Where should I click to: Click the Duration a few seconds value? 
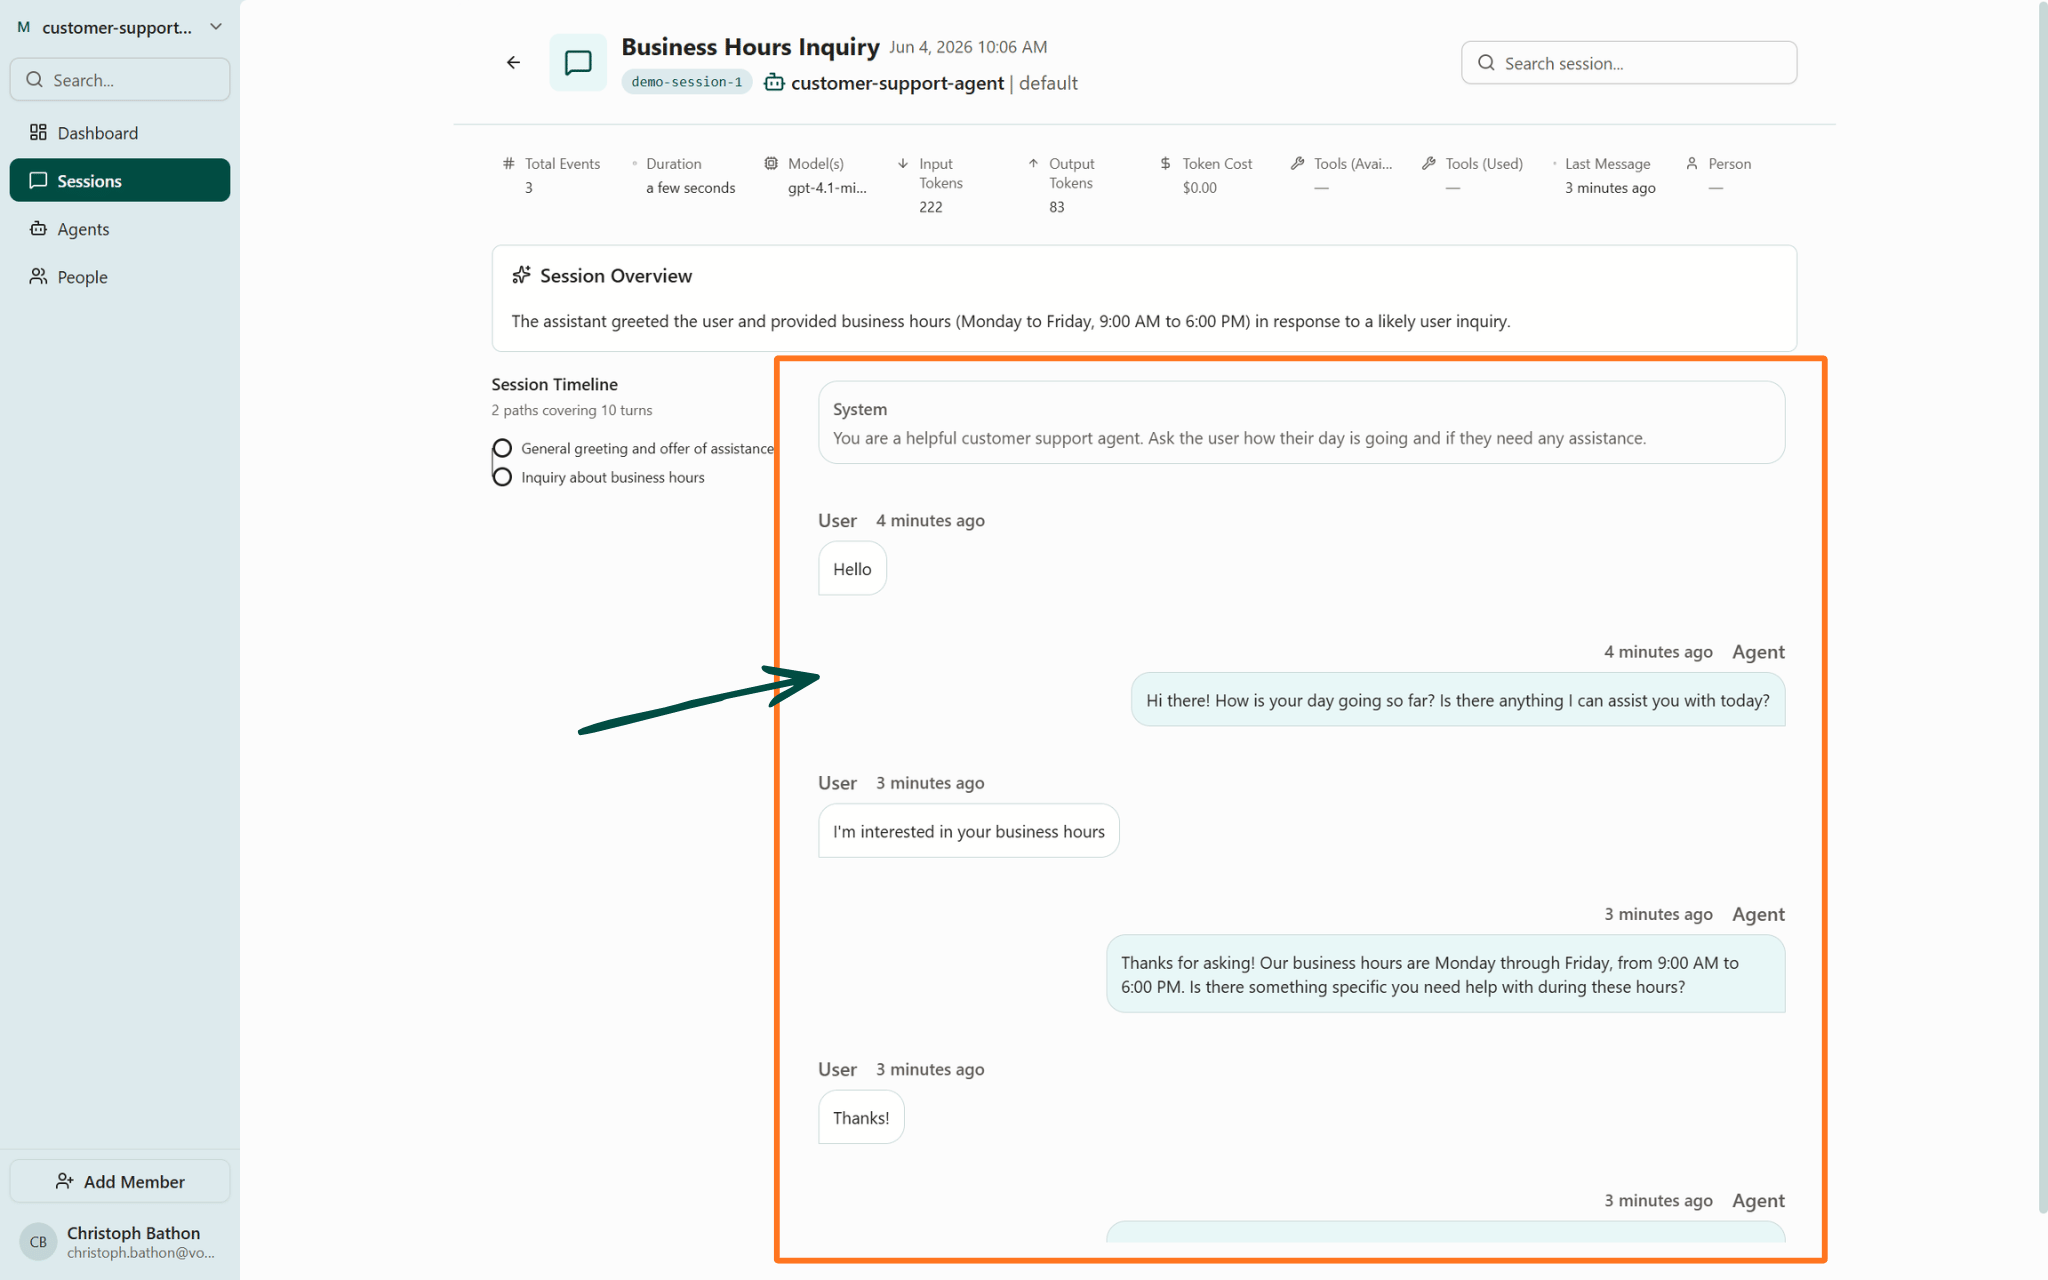coord(690,187)
